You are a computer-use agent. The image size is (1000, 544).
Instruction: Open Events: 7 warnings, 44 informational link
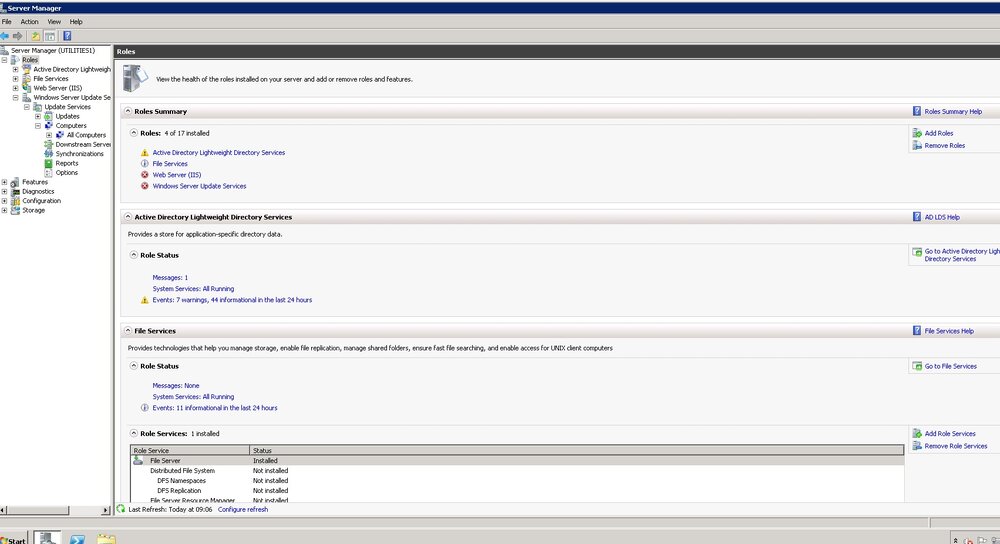point(232,300)
